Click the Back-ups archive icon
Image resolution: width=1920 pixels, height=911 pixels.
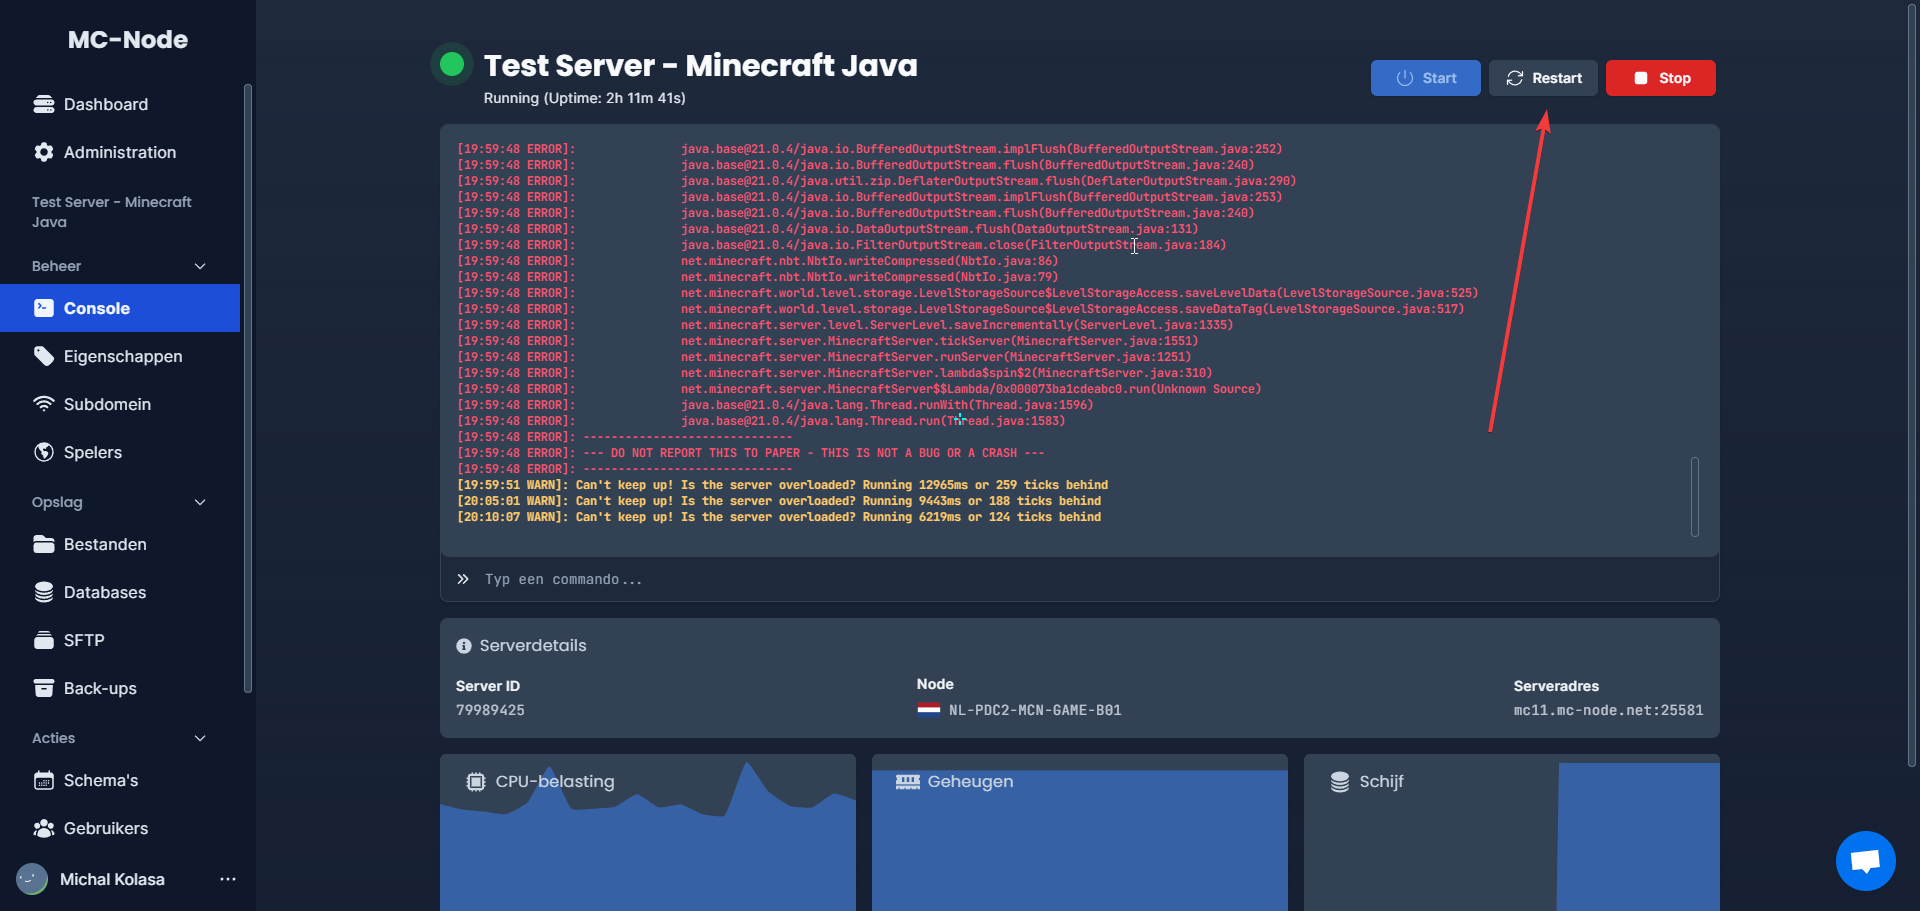coord(44,688)
